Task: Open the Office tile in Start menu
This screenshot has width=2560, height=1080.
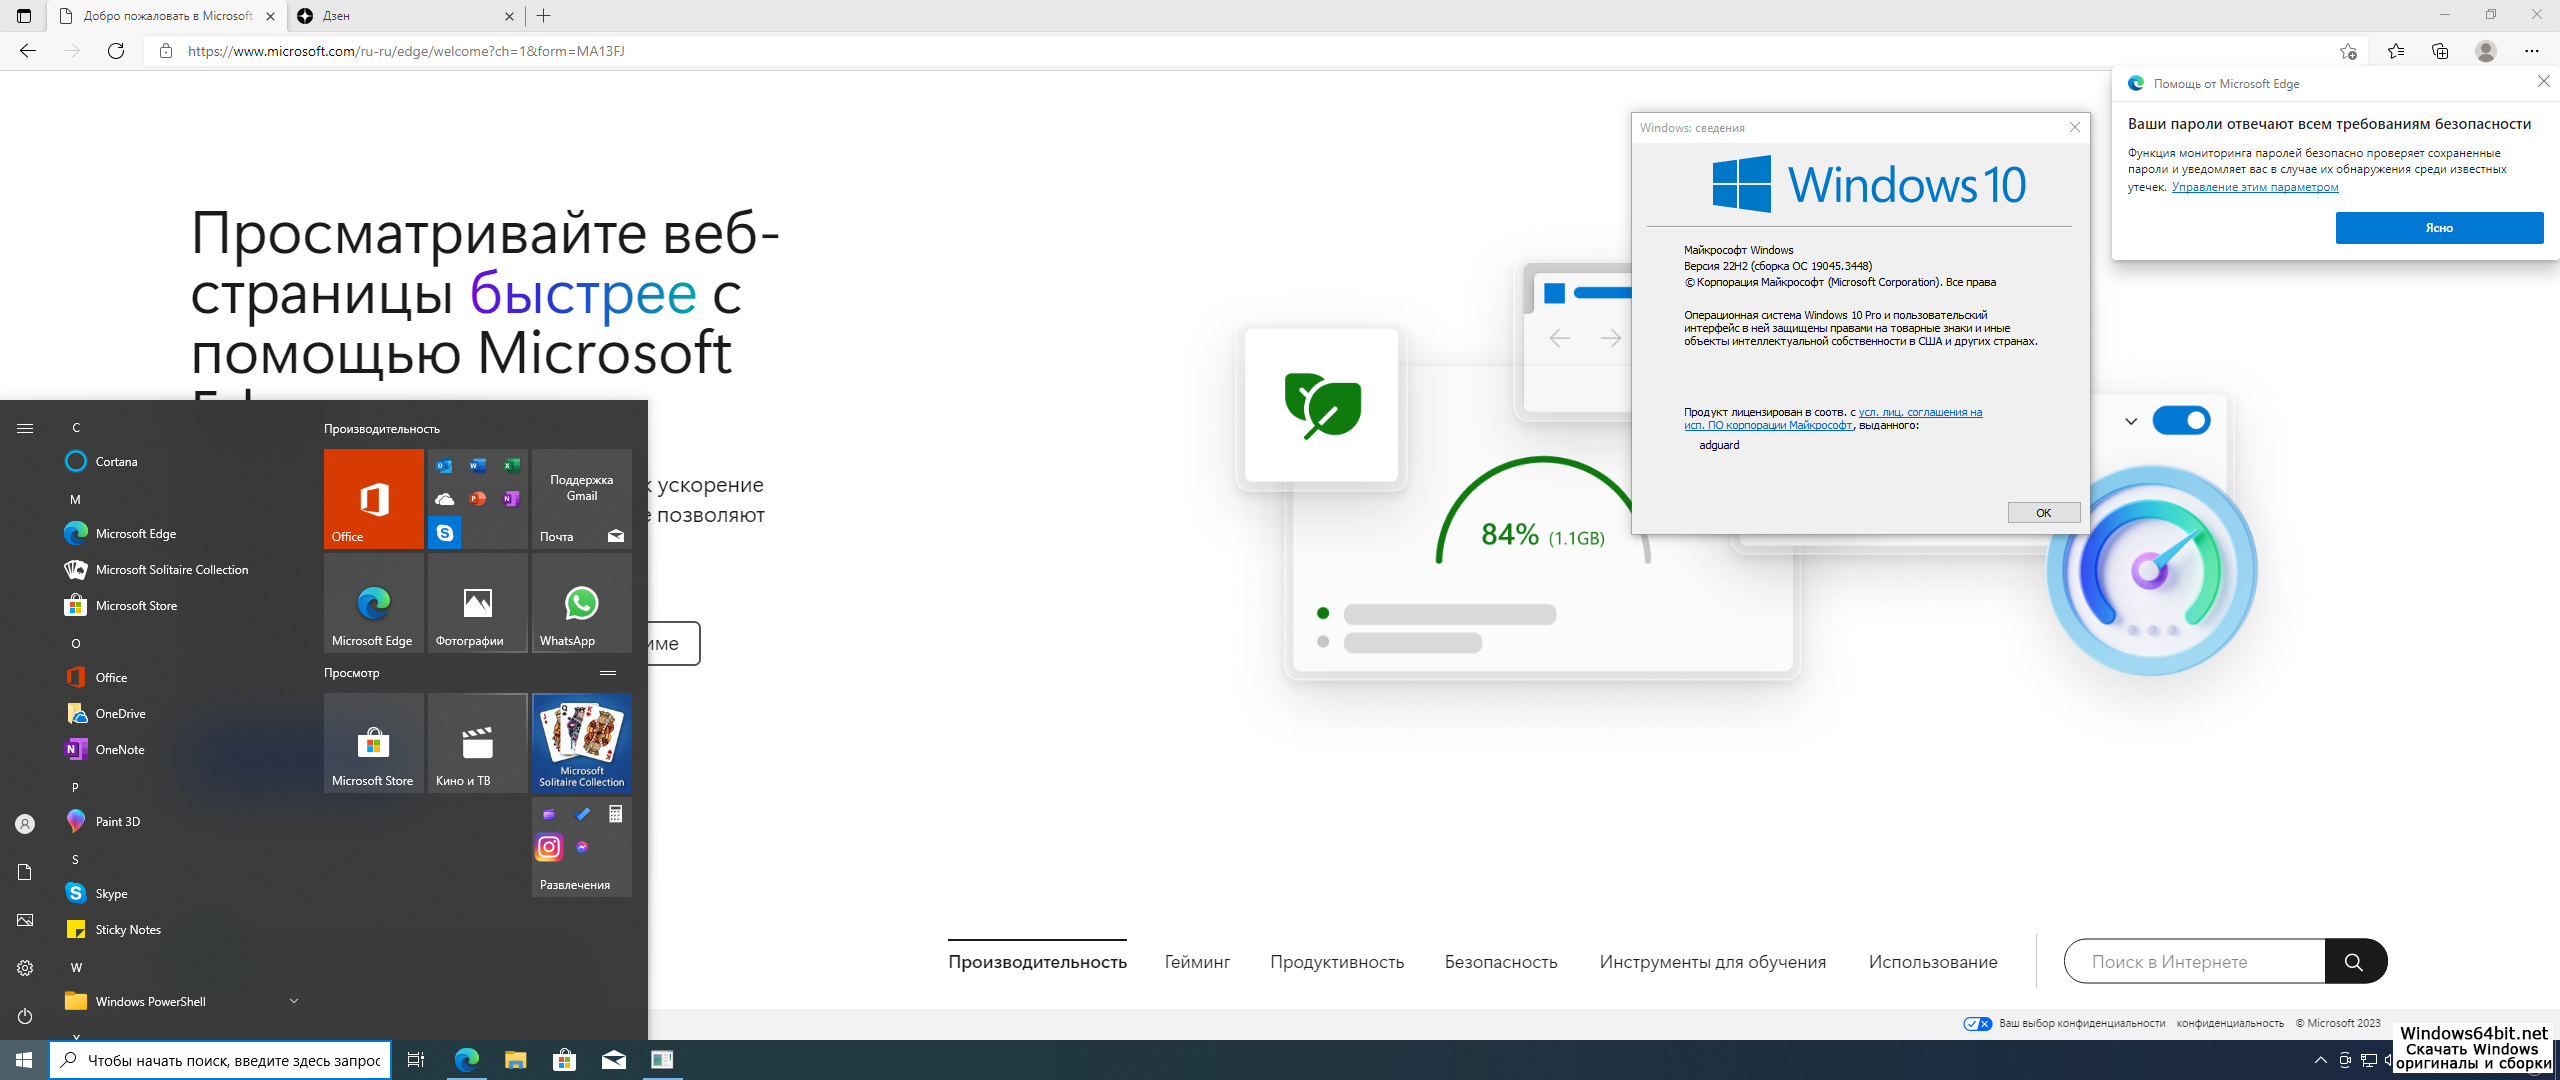Action: coord(373,498)
